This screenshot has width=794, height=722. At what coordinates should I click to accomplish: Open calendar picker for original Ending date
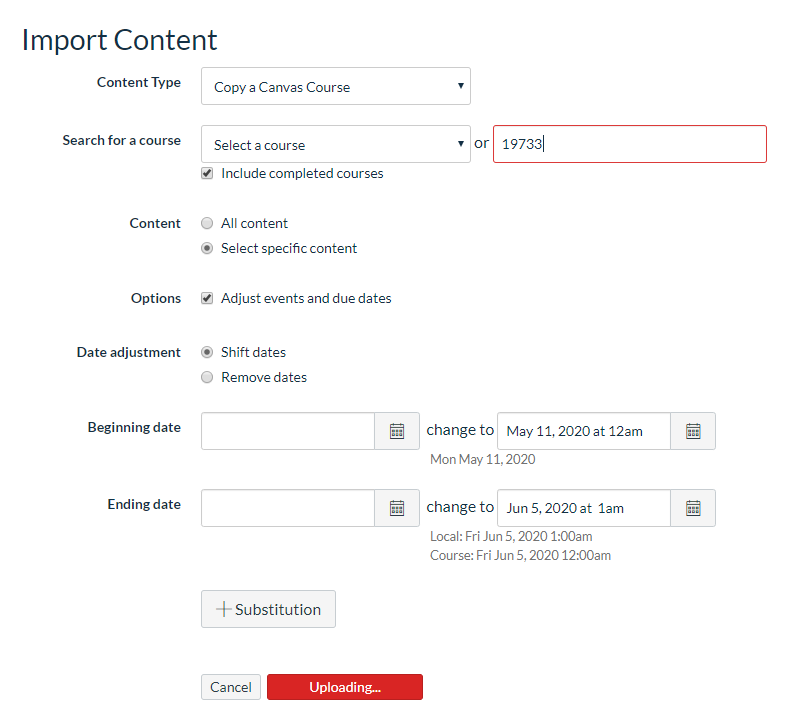396,508
